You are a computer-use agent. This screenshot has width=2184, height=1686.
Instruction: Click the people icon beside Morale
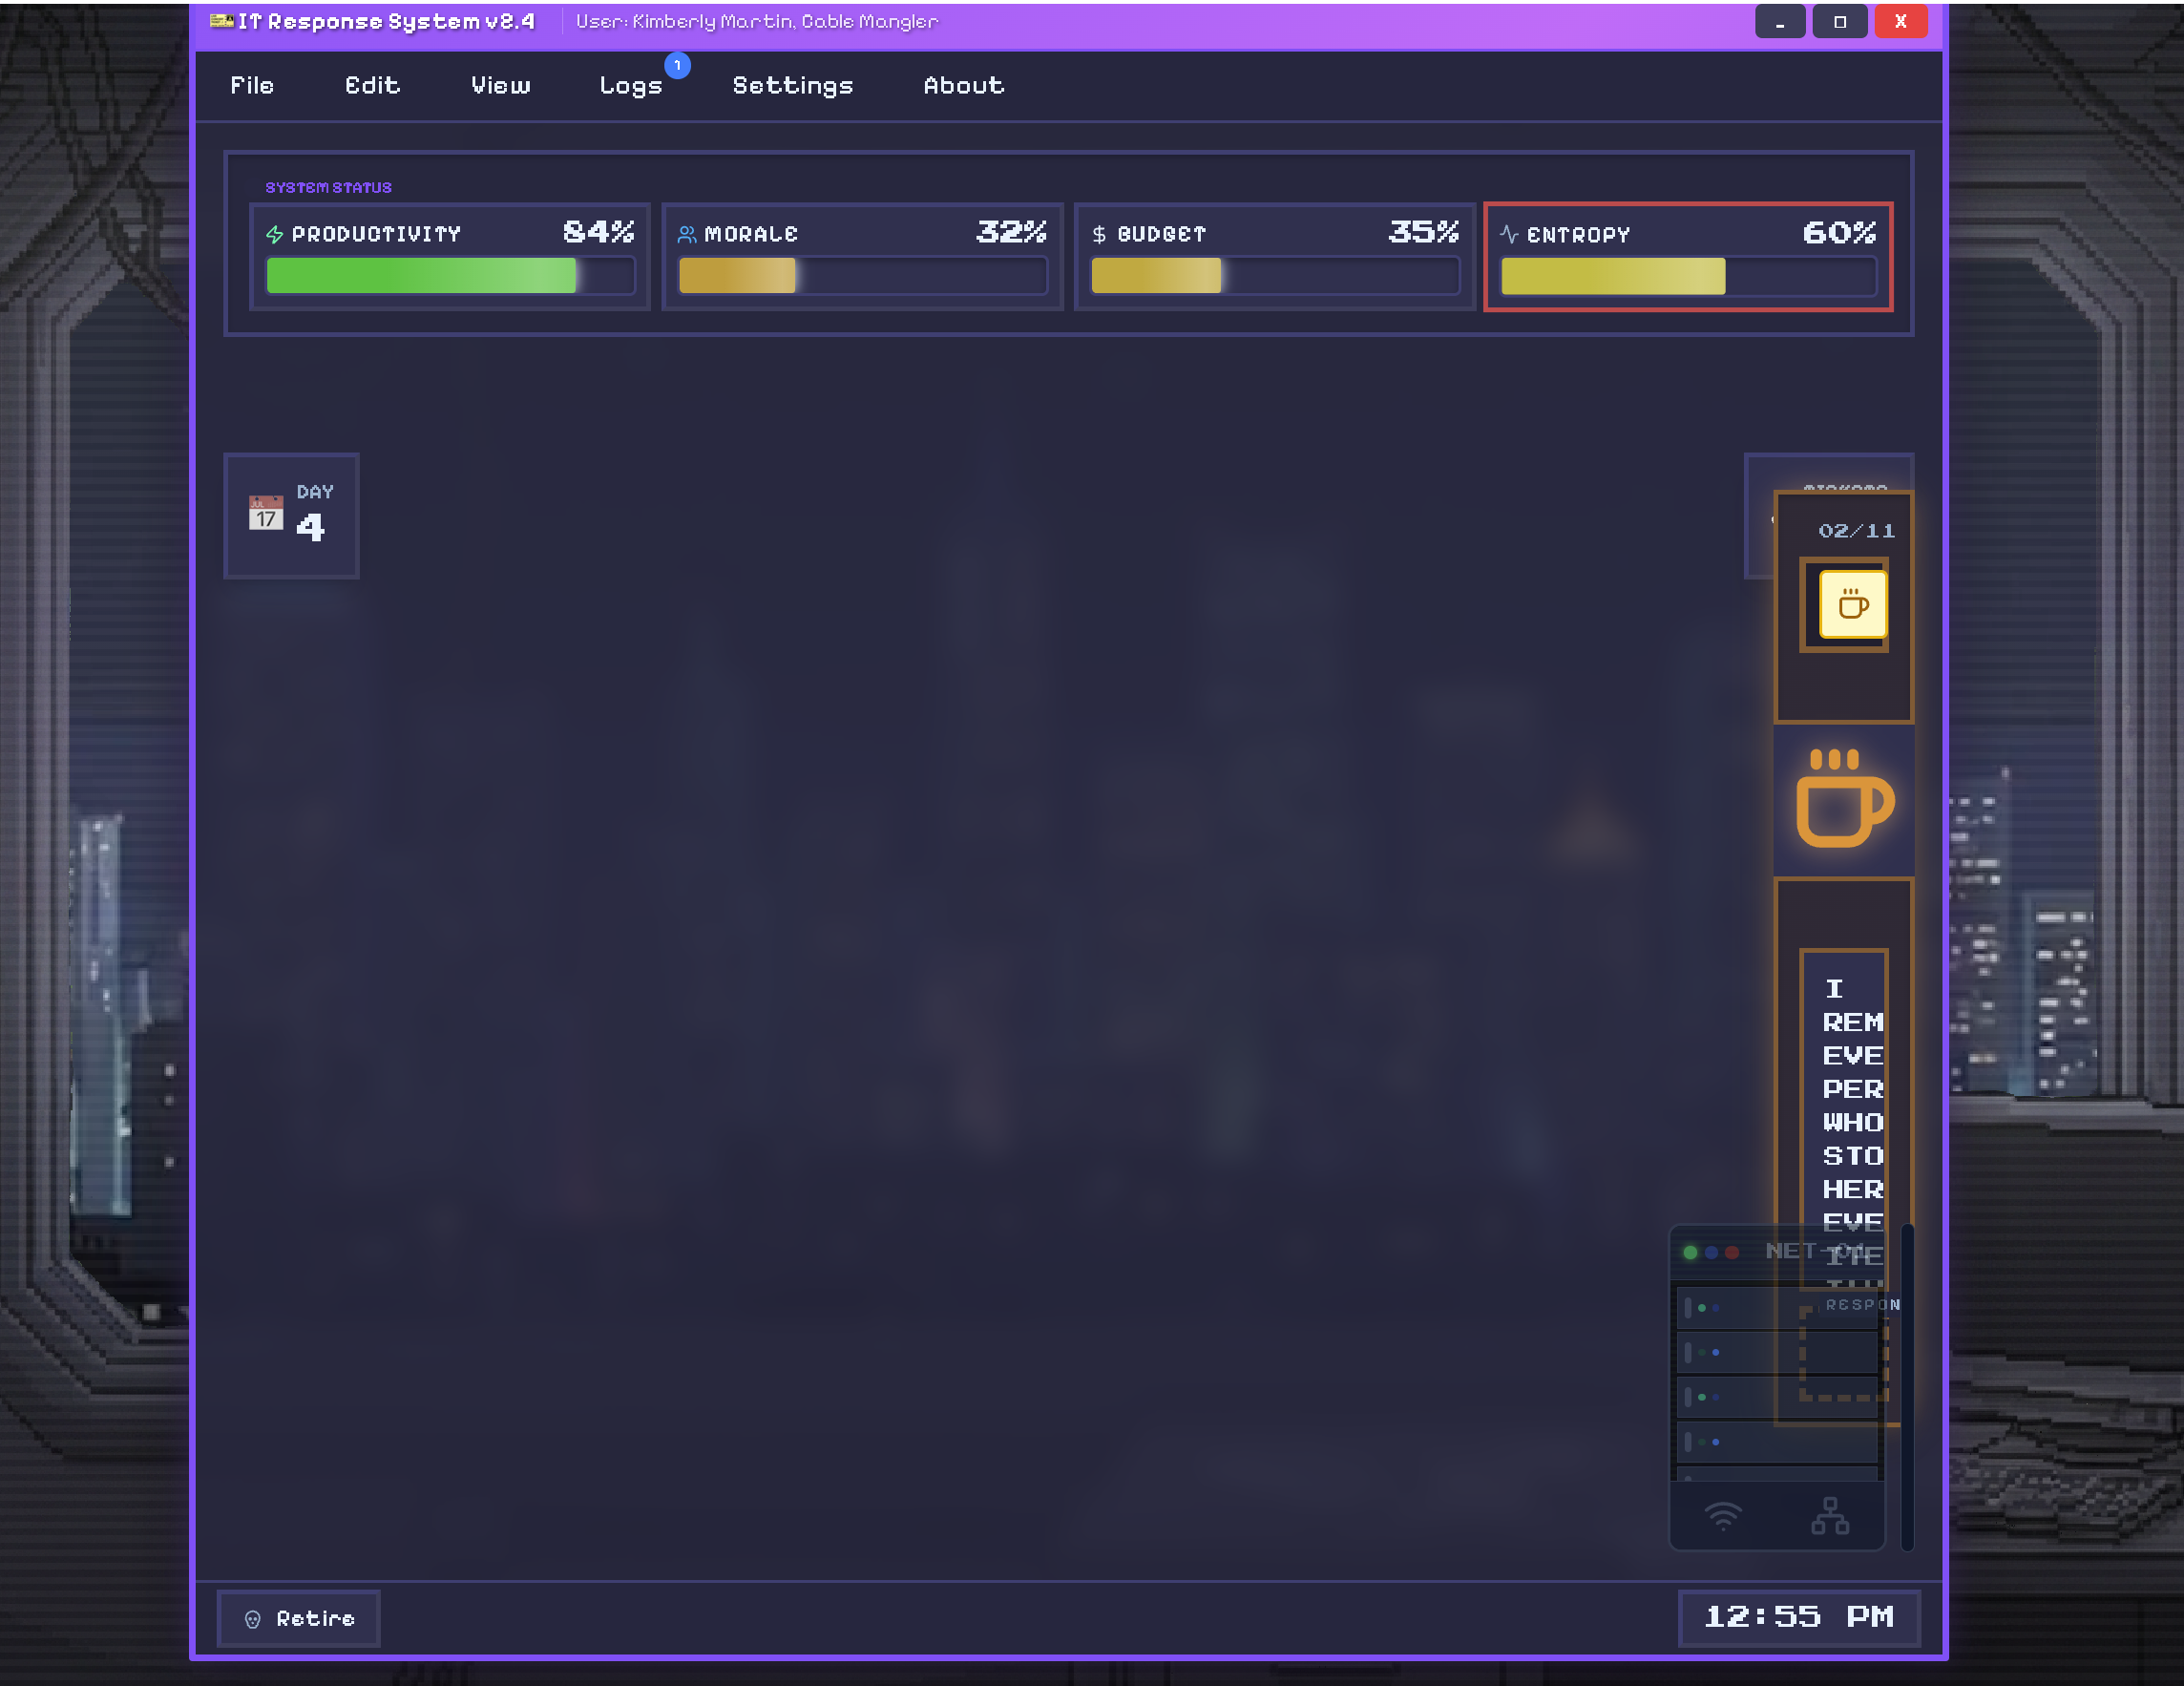[687, 235]
